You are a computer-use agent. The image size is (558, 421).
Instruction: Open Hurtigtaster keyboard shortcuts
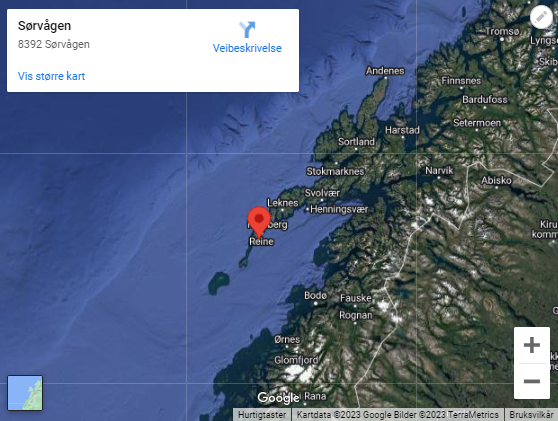pyautogui.click(x=262, y=415)
